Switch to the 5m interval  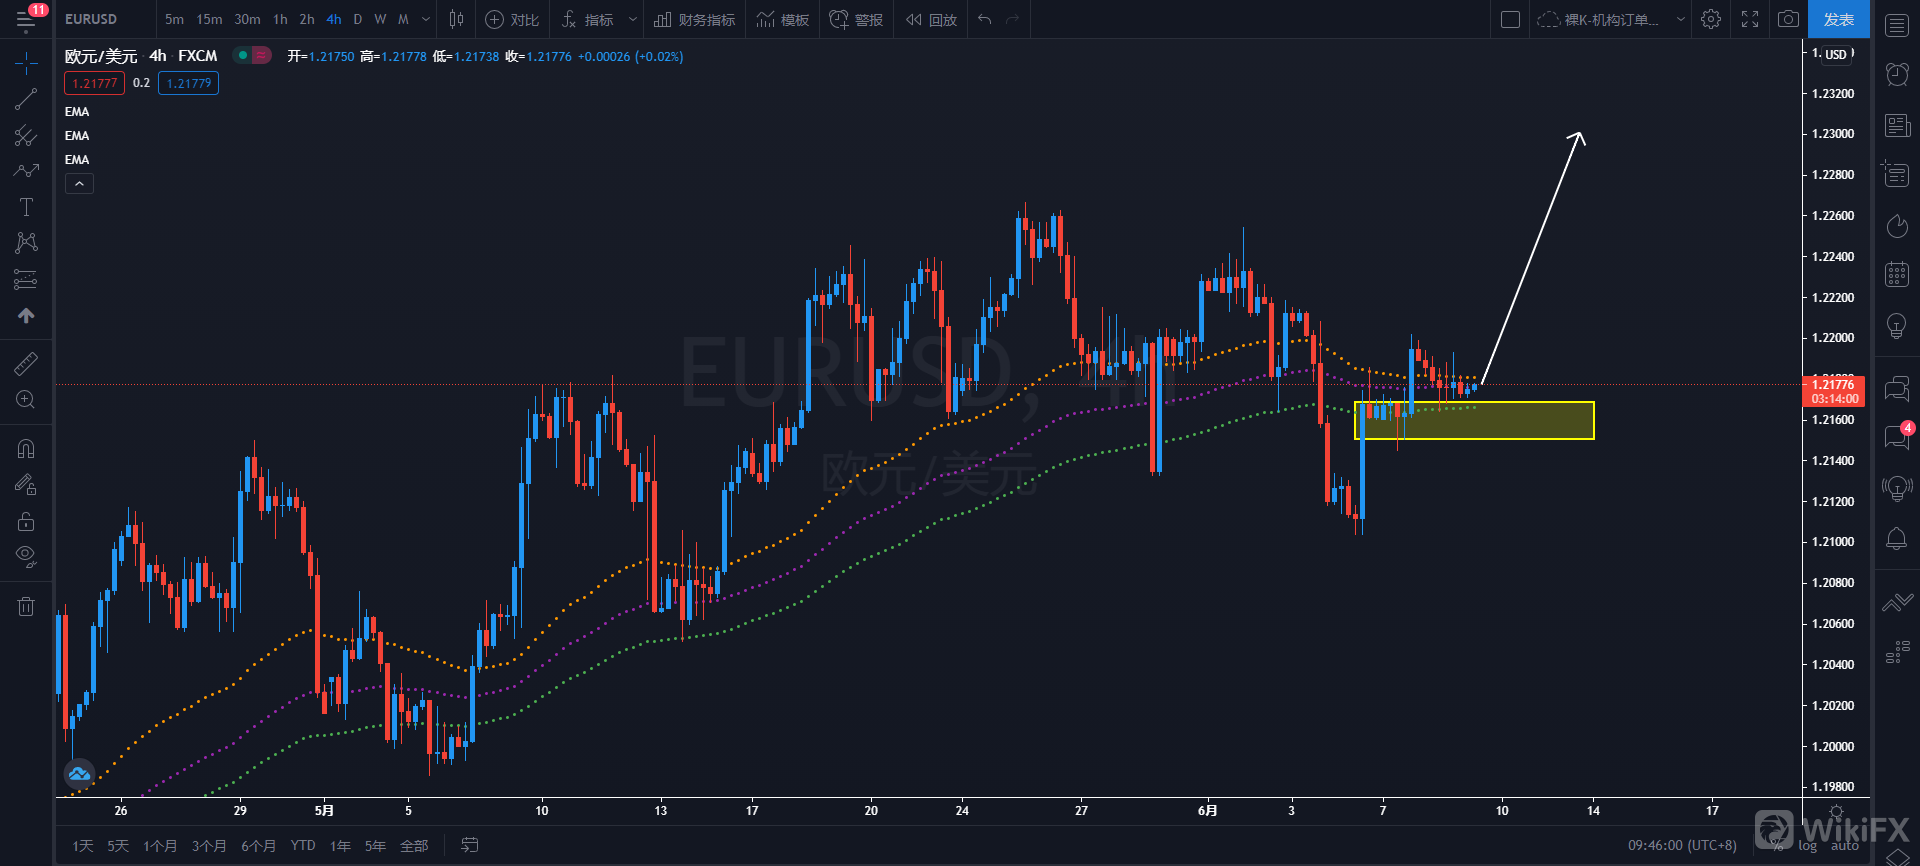coord(174,19)
